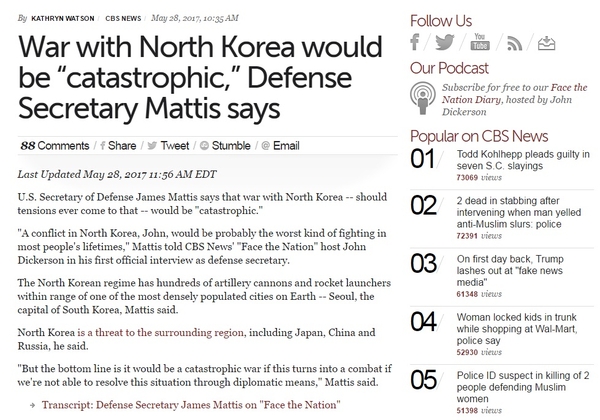
Task: Click the 'Popular on CBS News' heading
Action: [479, 136]
